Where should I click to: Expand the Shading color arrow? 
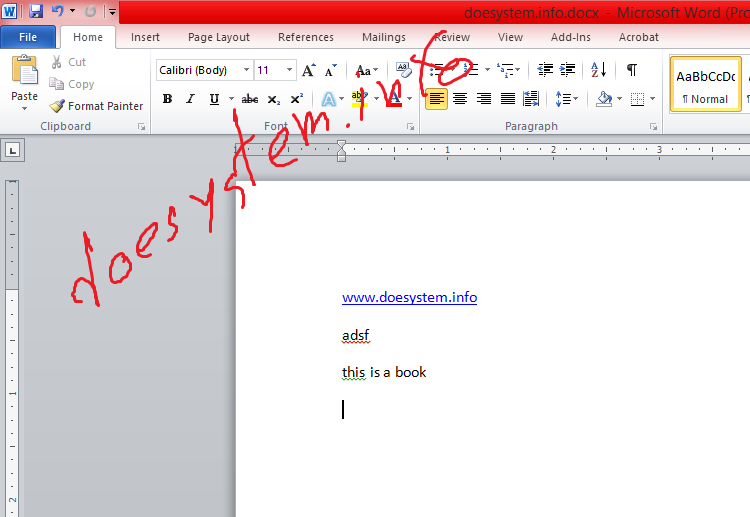coord(619,99)
